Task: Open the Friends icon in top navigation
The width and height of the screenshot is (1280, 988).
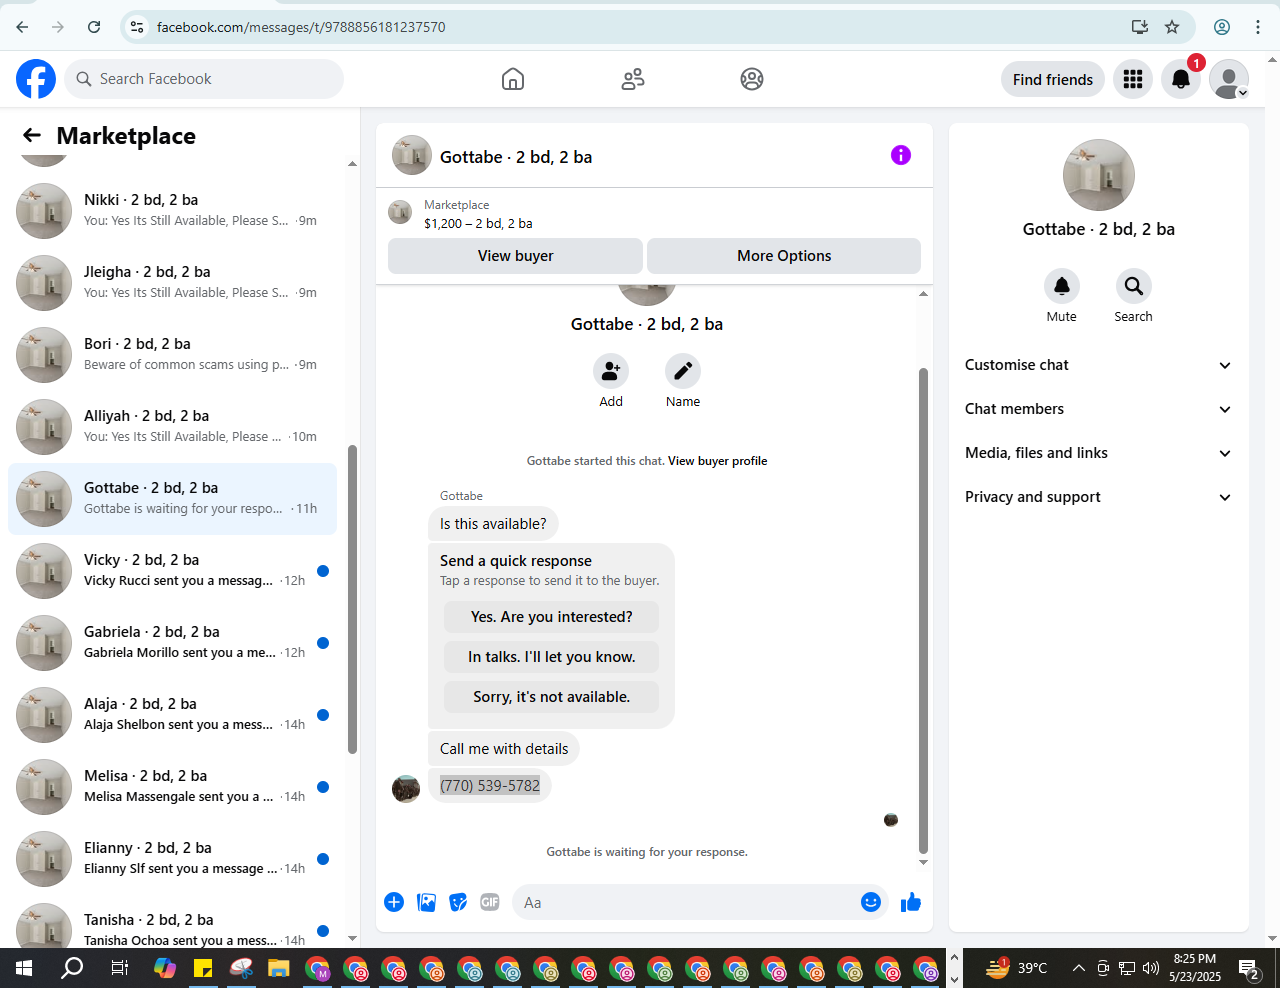Action: [633, 79]
